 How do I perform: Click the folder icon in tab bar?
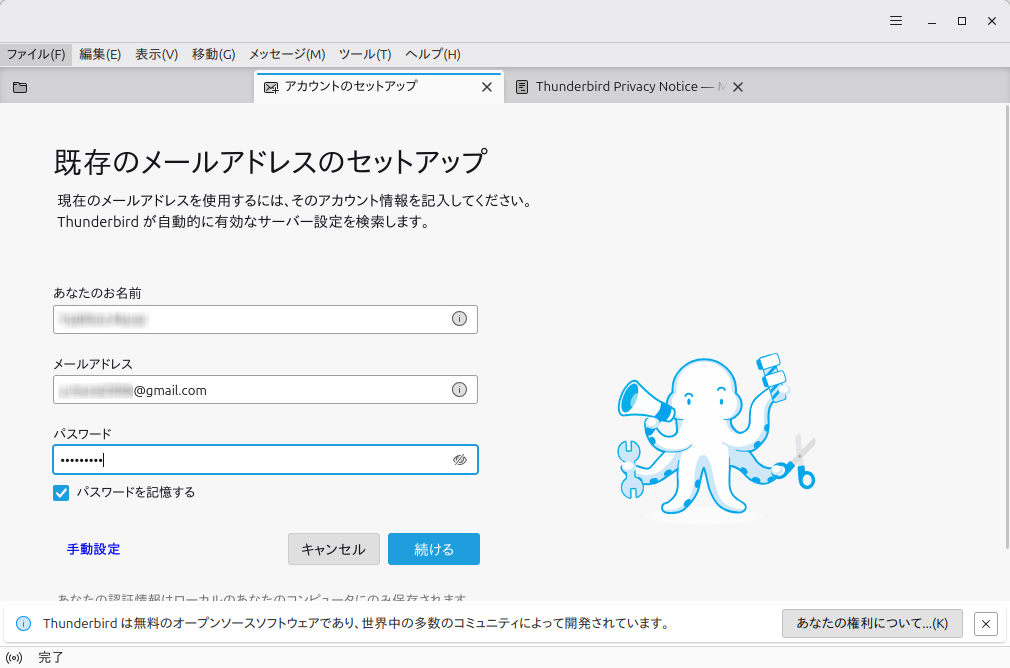(20, 87)
